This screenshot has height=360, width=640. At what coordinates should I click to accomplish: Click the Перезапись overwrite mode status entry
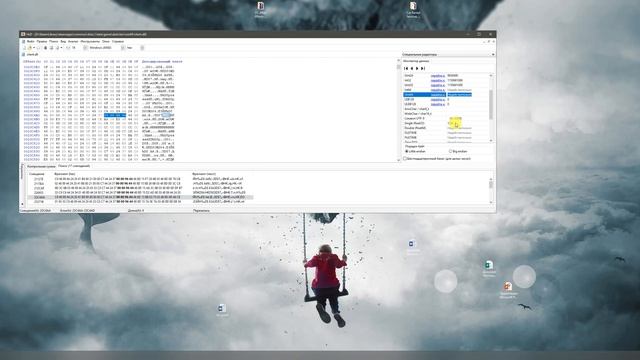click(x=201, y=211)
